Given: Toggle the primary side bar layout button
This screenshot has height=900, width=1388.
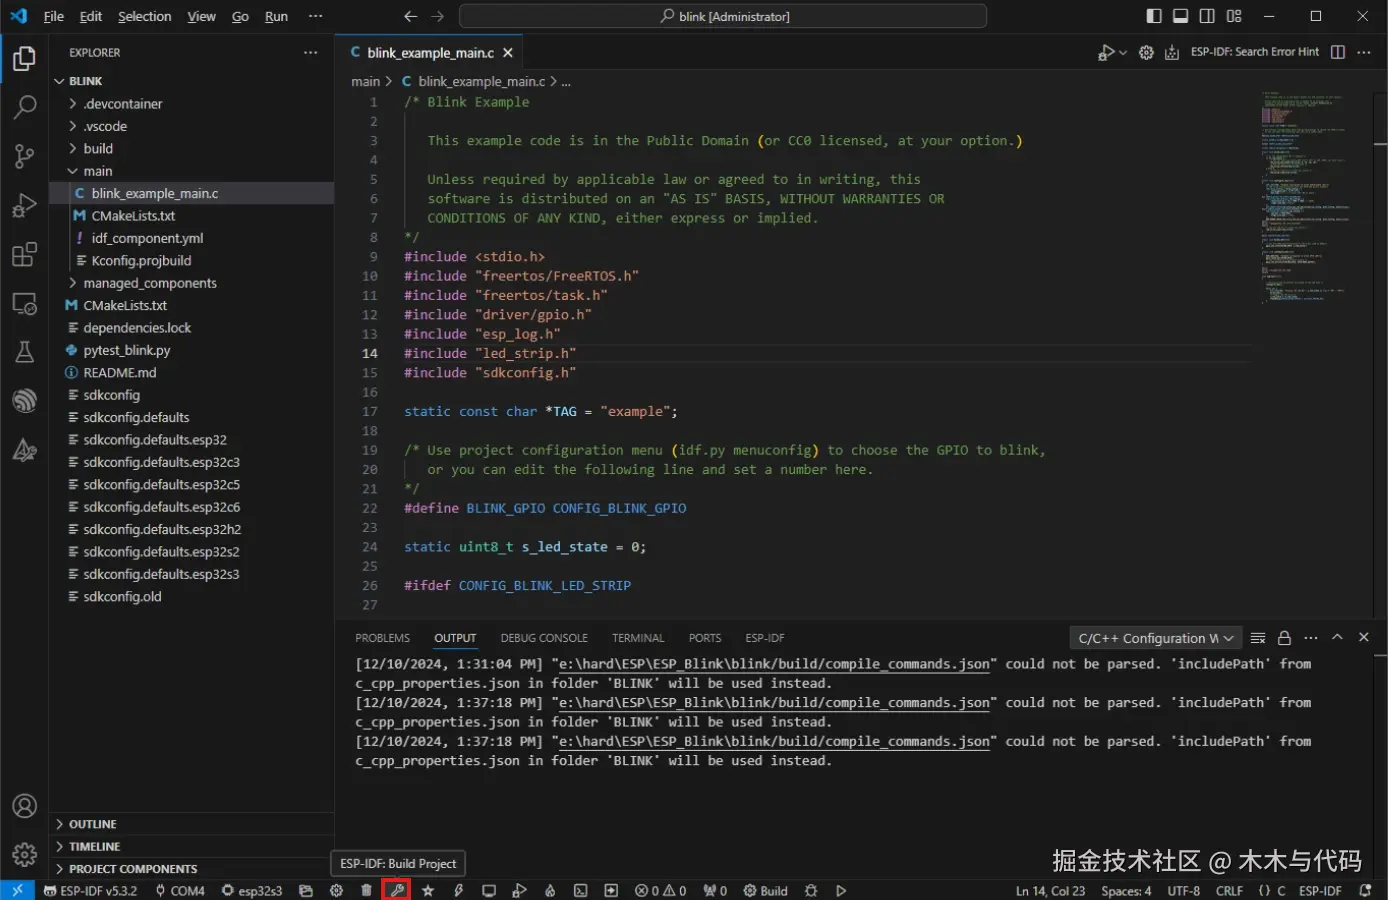Looking at the screenshot, I should 1154,16.
